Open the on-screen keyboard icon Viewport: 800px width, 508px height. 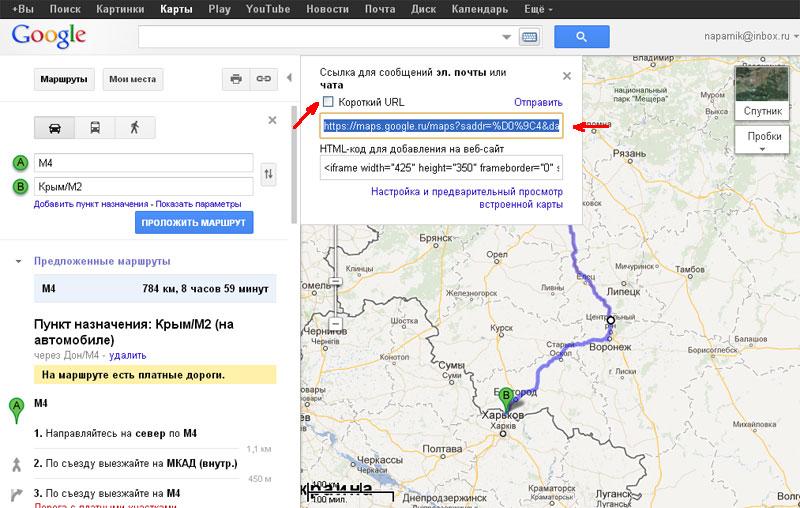coord(529,37)
